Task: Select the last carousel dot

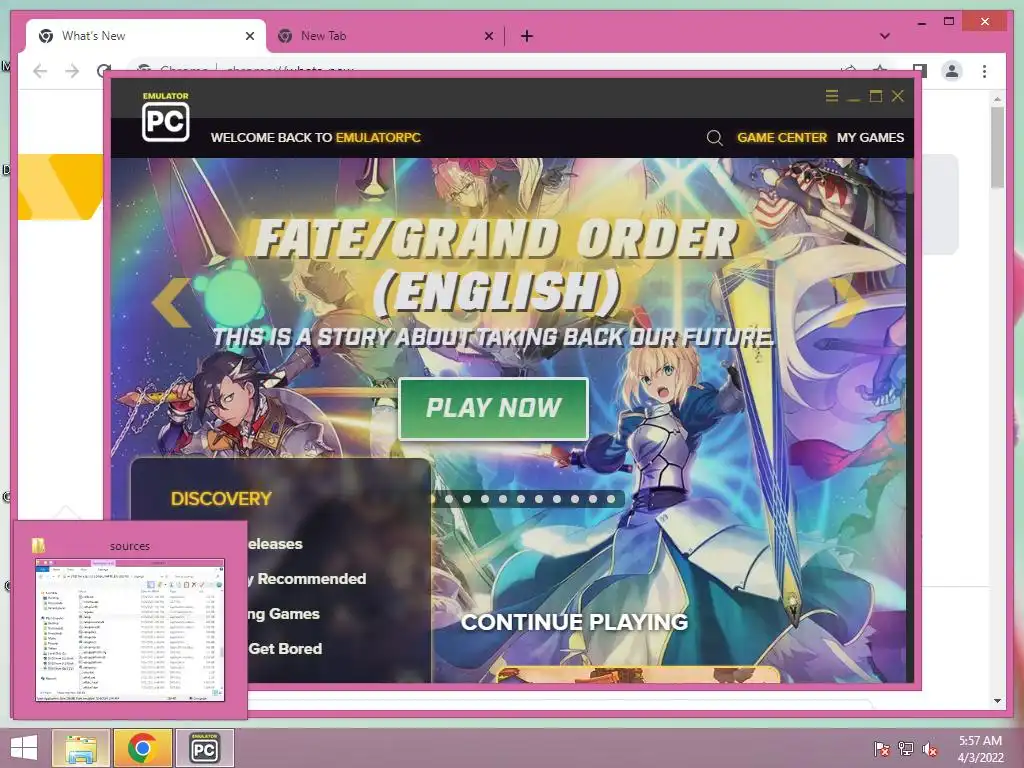Action: [611, 499]
